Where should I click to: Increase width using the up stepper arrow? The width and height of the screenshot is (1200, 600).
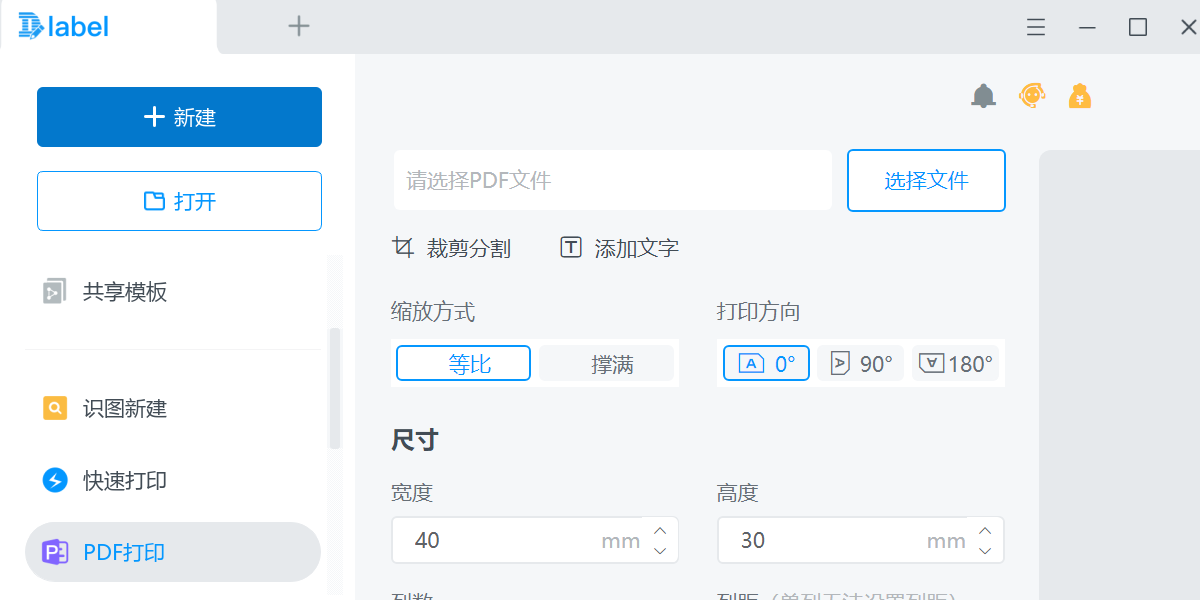coord(659,531)
